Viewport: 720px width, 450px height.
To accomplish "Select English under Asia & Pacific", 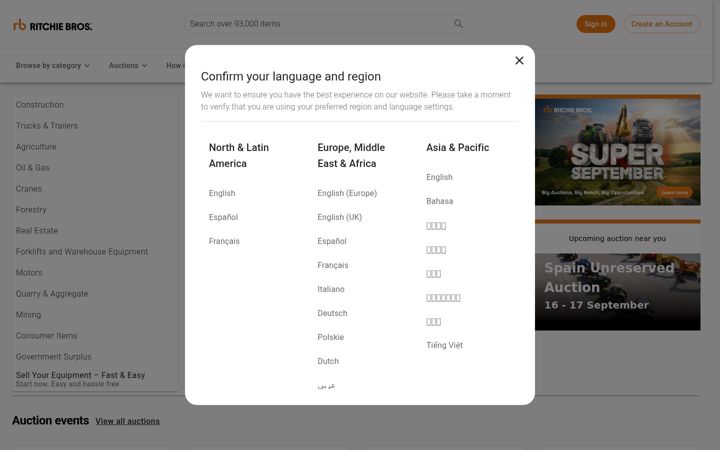I will 439,177.
